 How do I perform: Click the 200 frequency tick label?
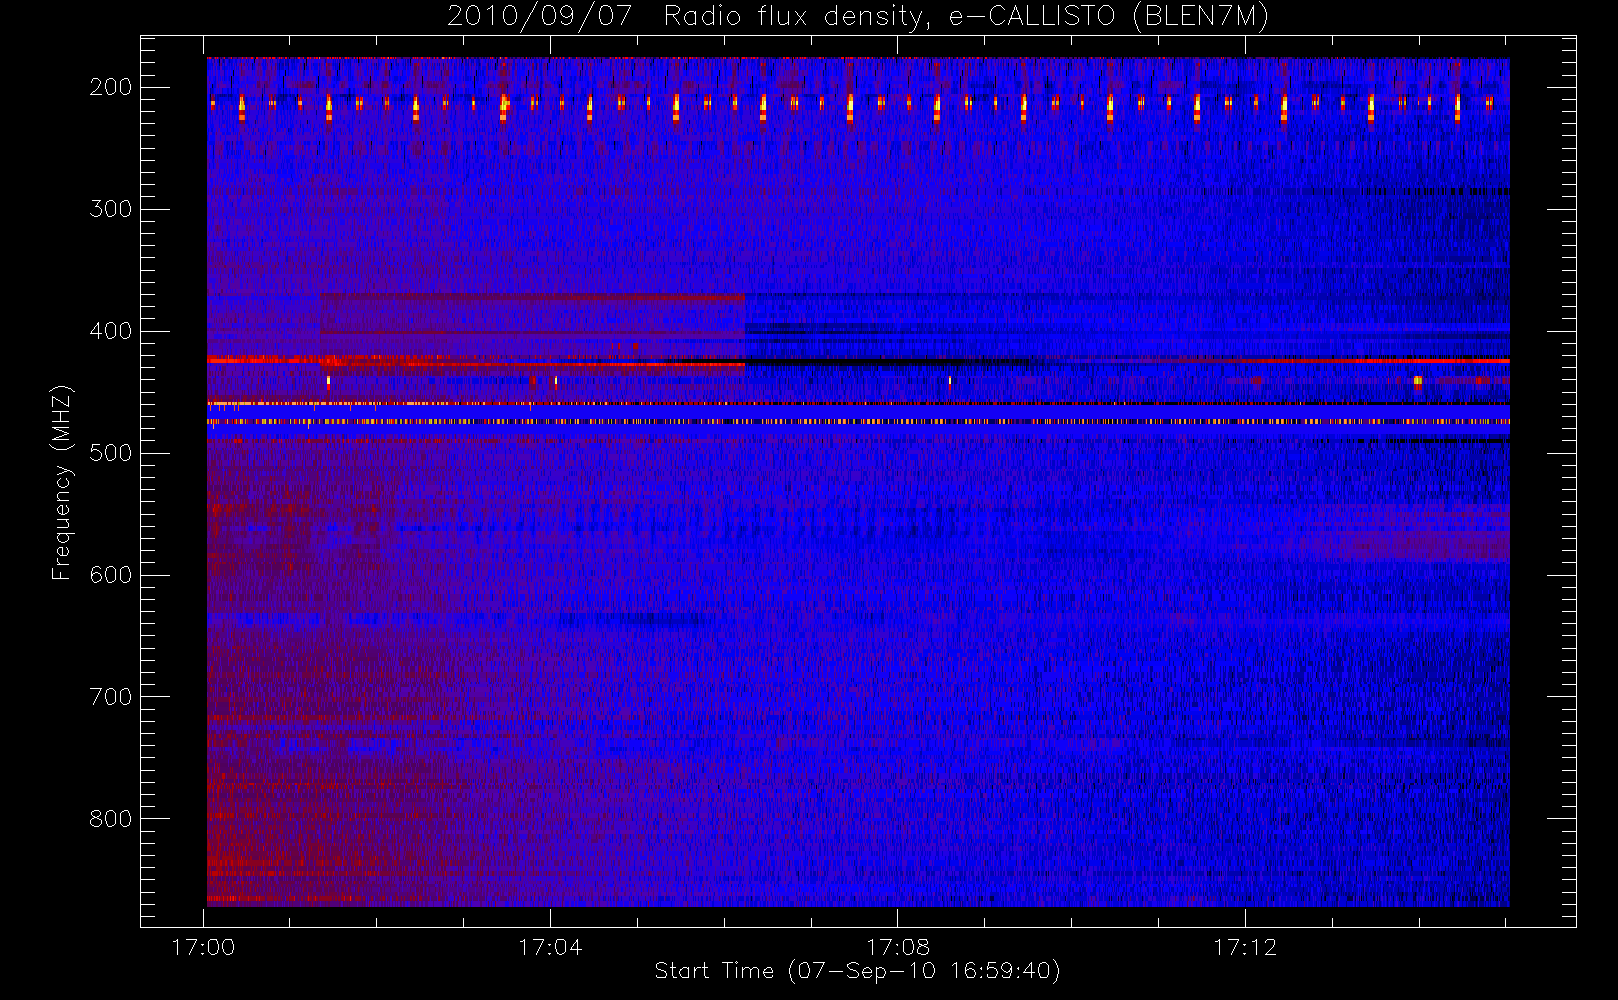[111, 87]
